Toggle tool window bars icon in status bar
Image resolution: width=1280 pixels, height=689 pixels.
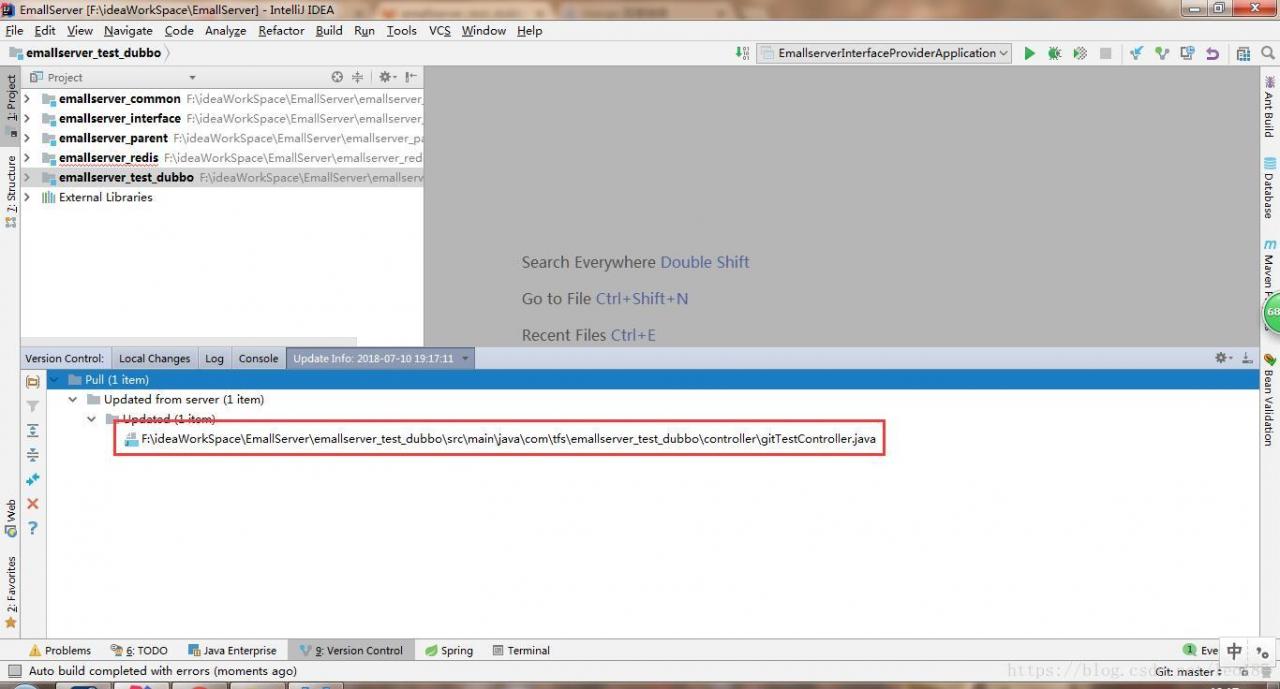(13, 671)
